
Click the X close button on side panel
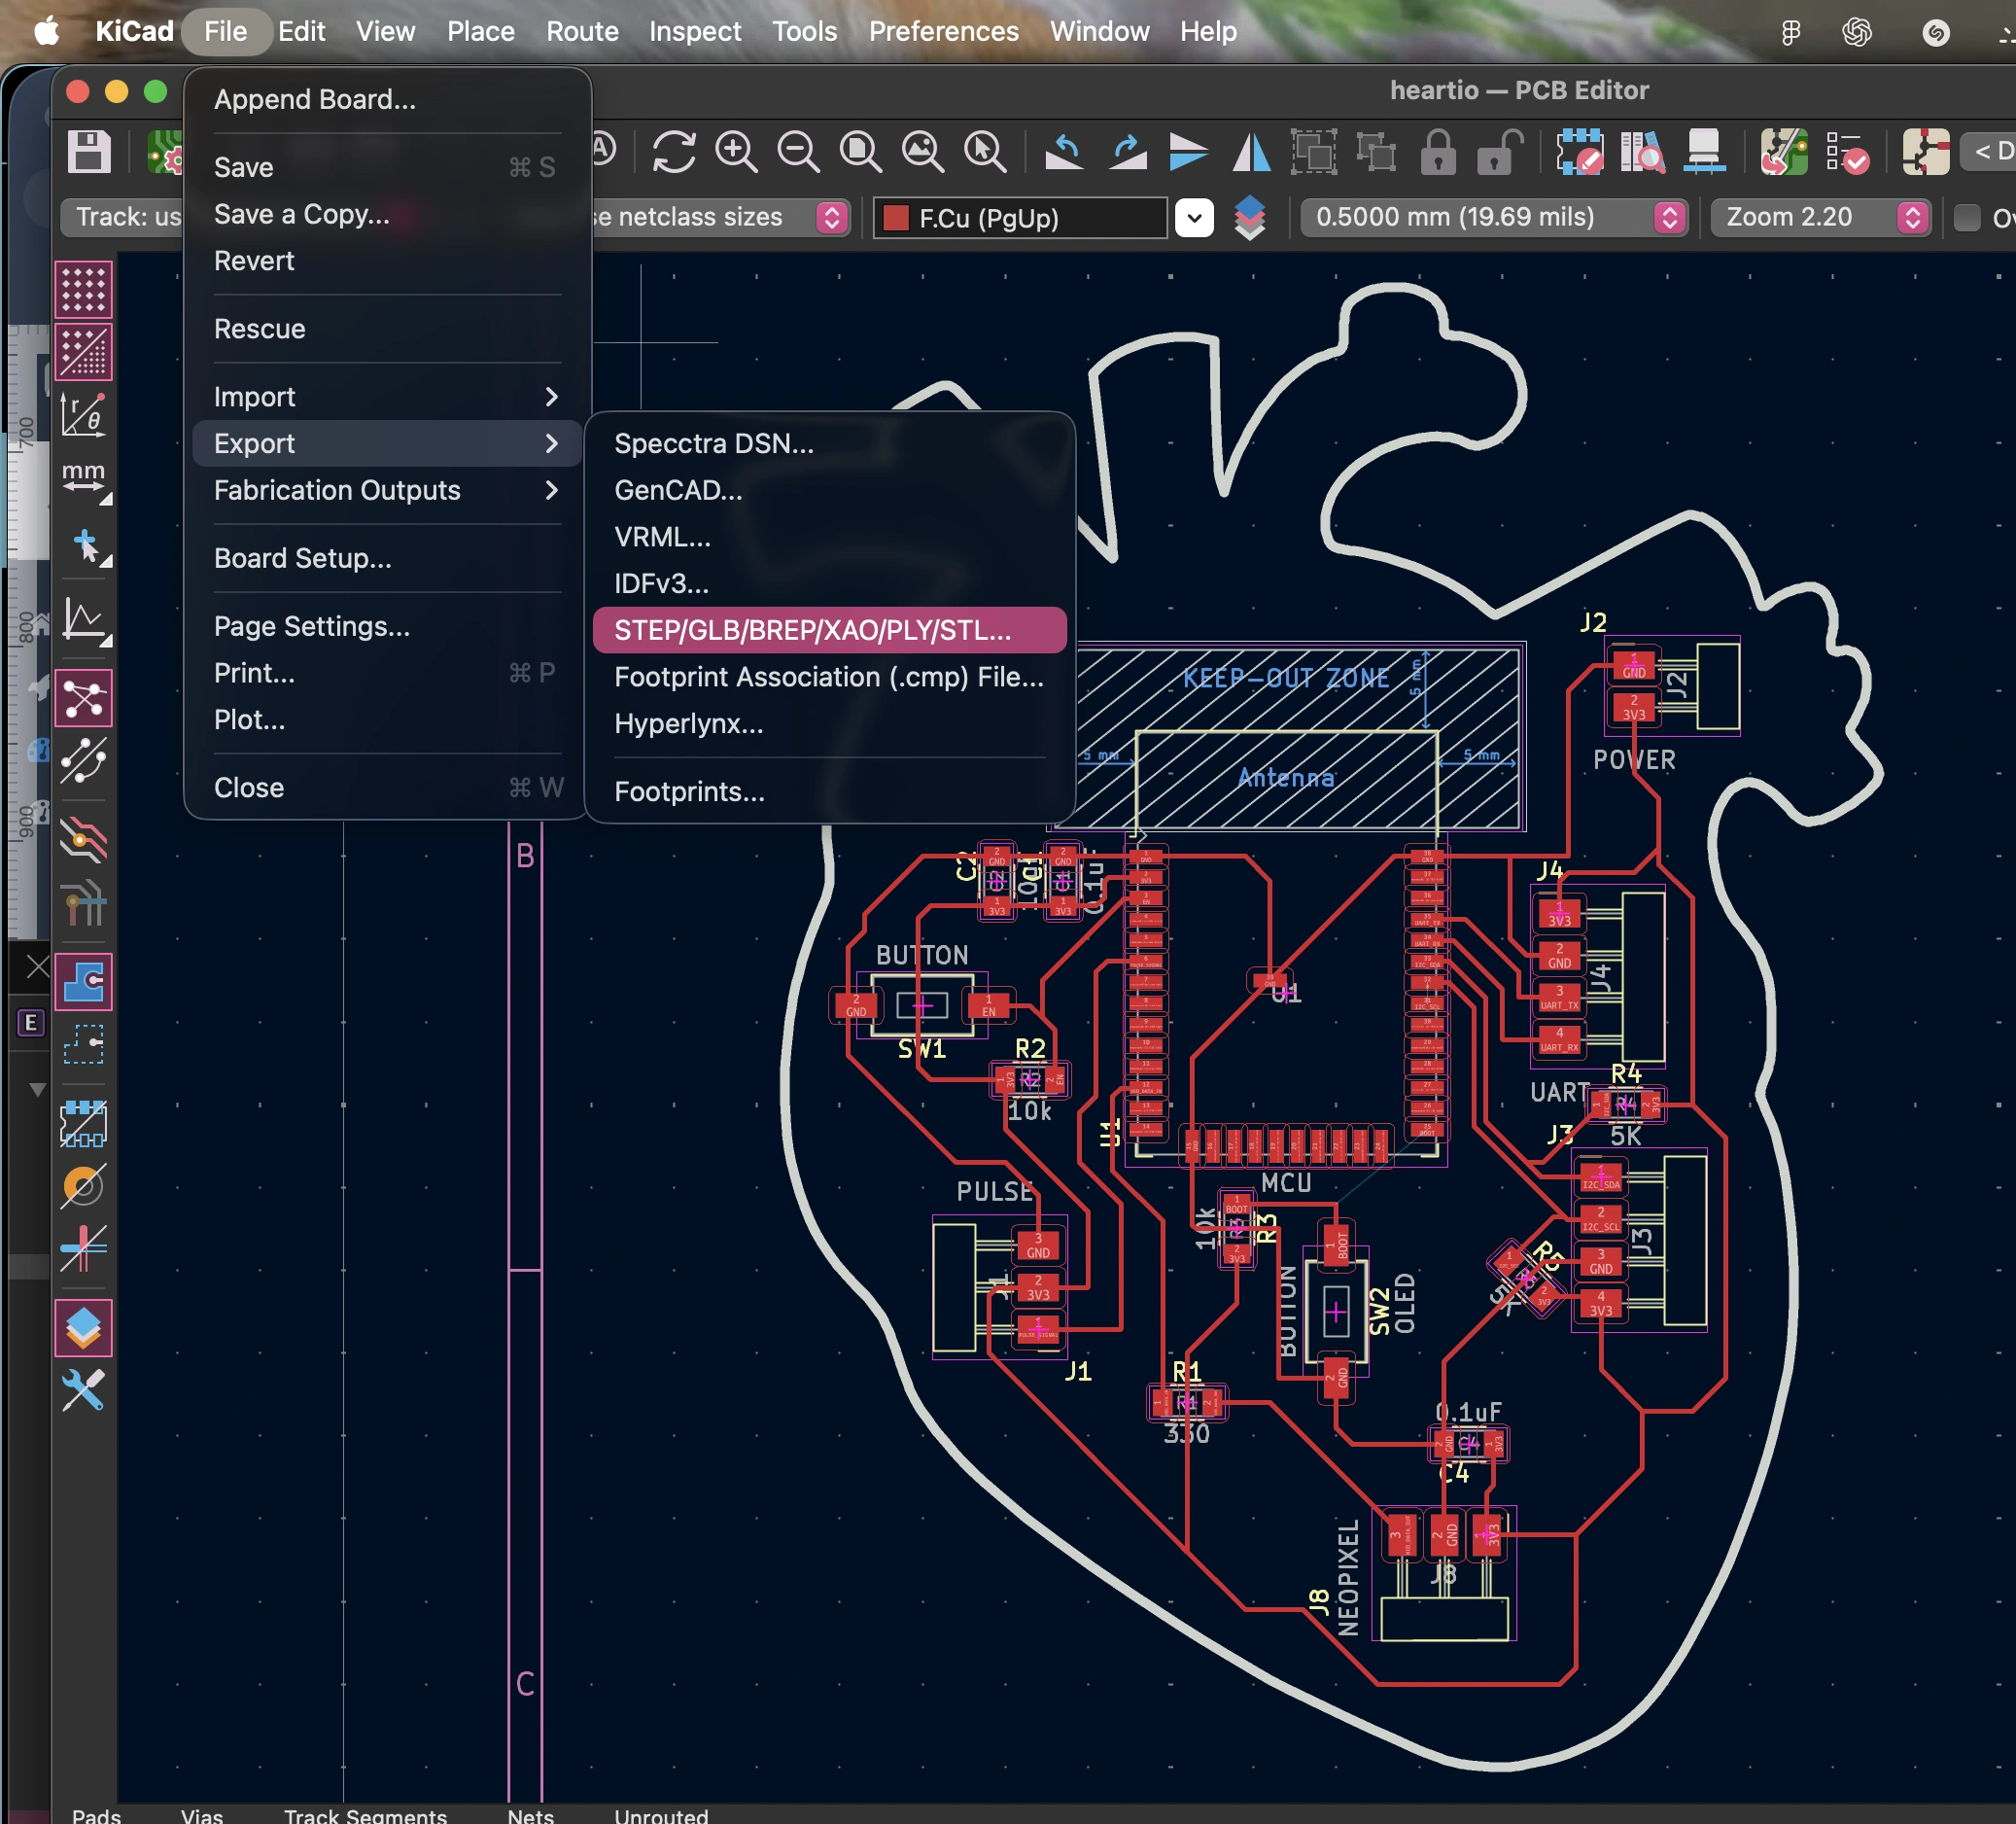point(37,967)
